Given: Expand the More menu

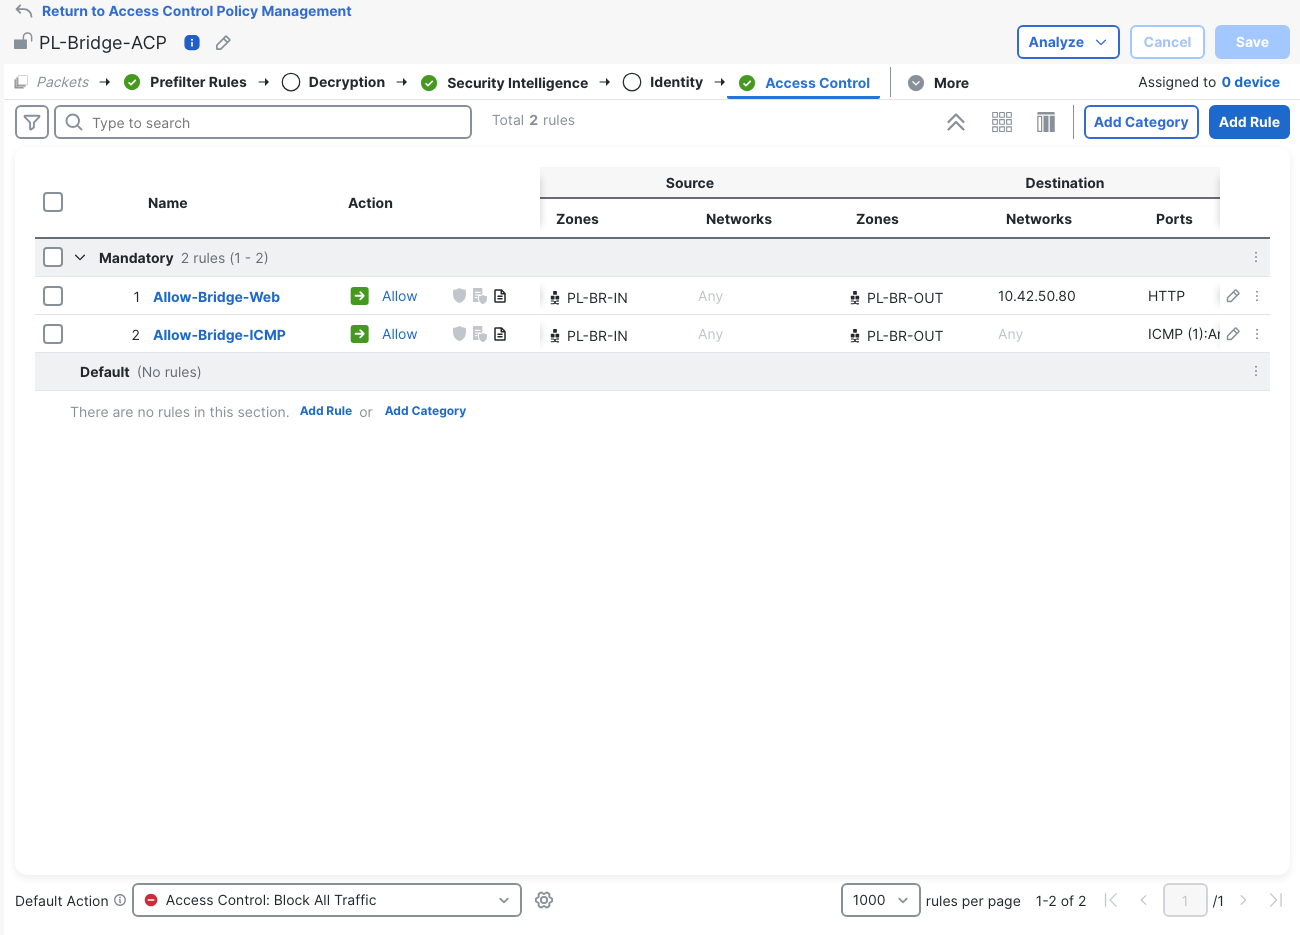Looking at the screenshot, I should pos(938,83).
